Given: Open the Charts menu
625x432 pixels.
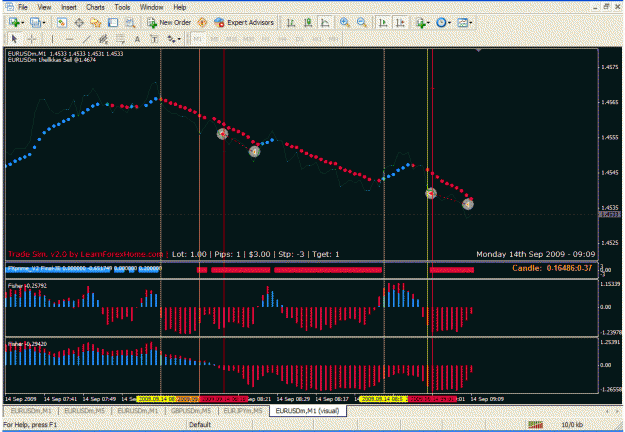Looking at the screenshot, I should pos(95,7).
